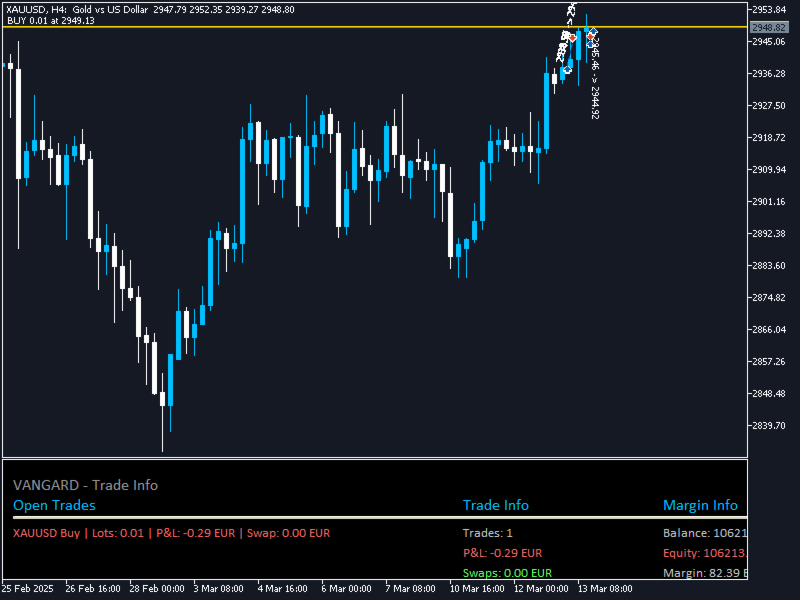Viewport: 800px width, 600px height.
Task: Click the XAUUSD, H4 chart title text
Action: (36, 9)
